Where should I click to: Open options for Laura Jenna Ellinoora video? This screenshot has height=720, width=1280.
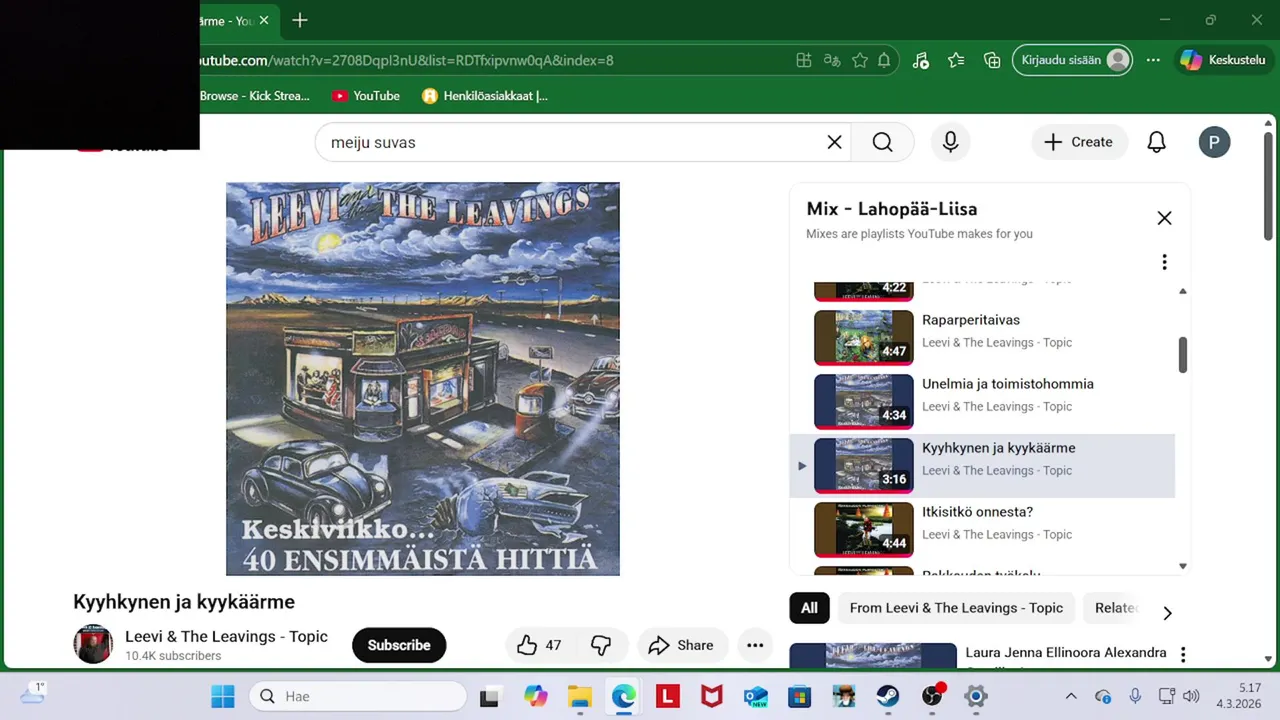(x=1183, y=654)
